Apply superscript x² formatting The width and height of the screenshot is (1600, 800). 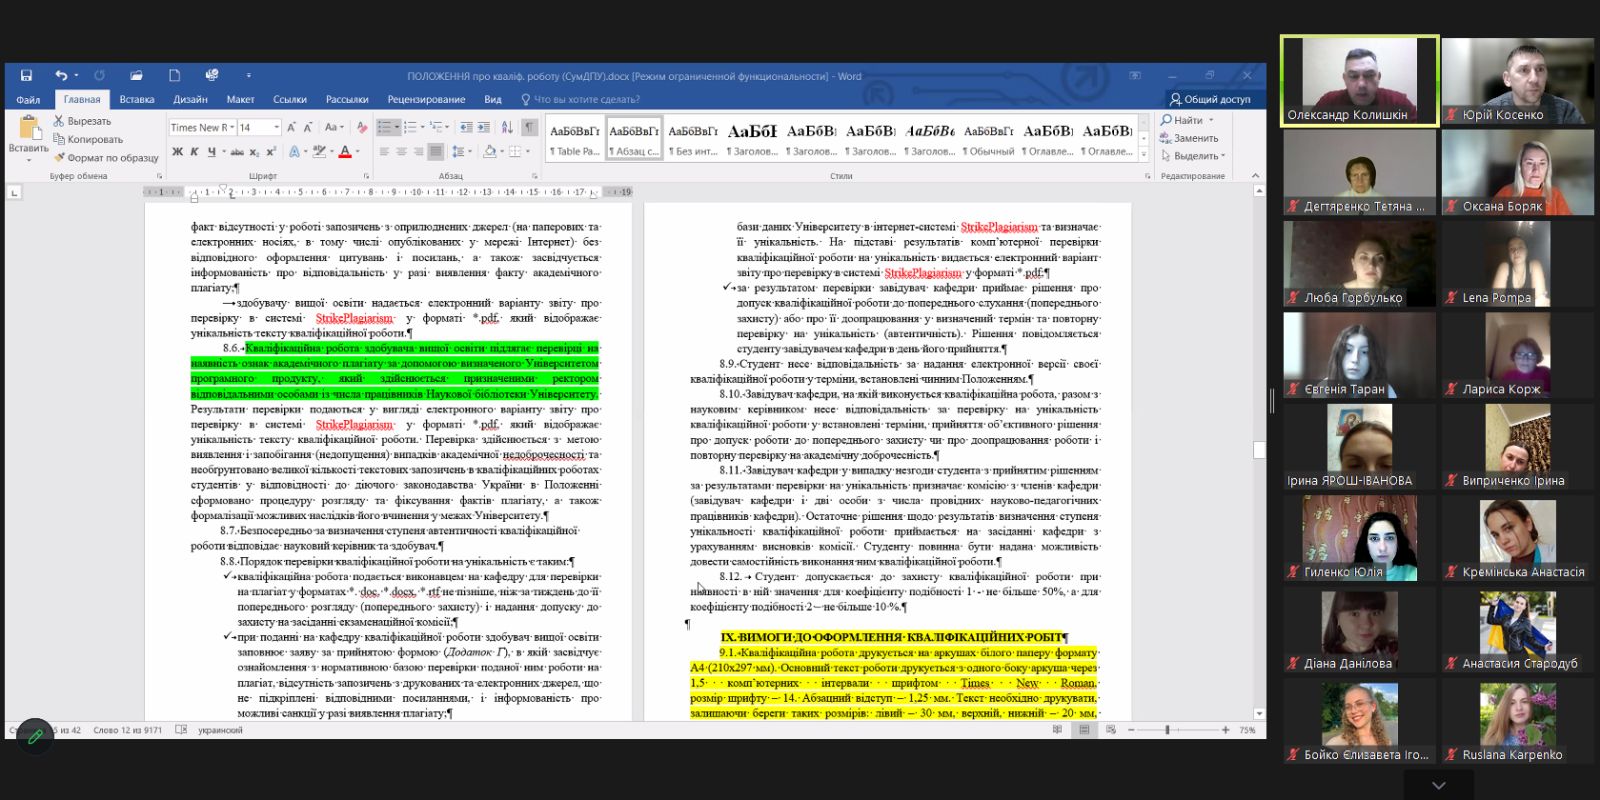271,152
